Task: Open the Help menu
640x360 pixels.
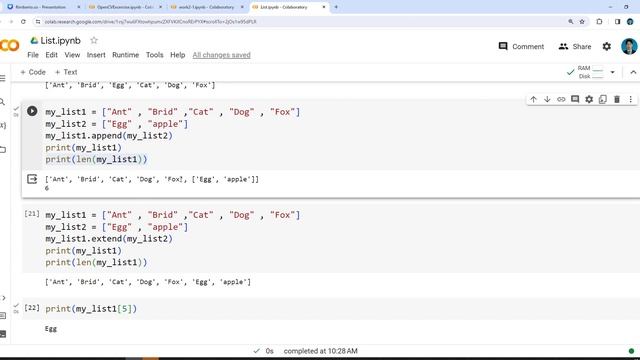Action: point(178,55)
